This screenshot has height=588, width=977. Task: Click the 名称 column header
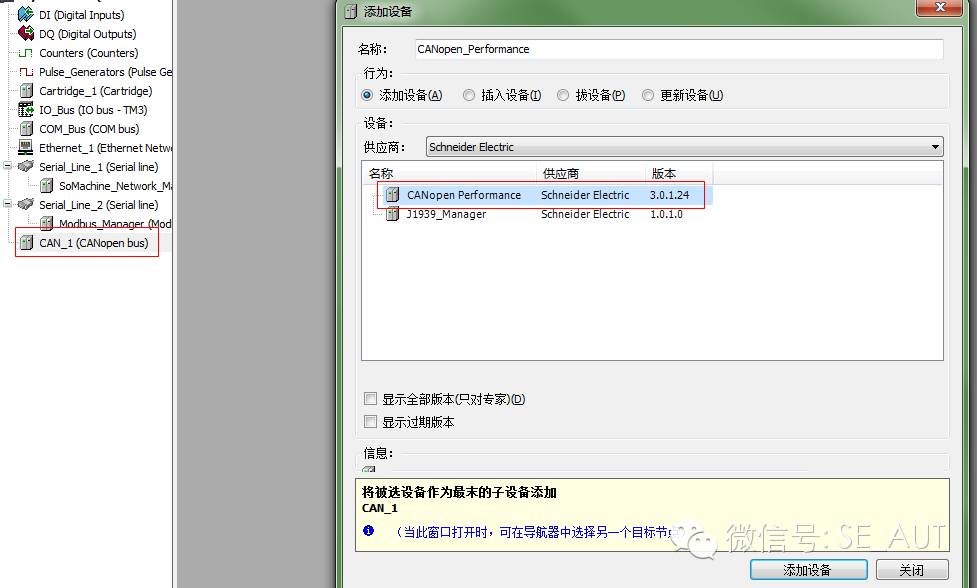point(449,174)
